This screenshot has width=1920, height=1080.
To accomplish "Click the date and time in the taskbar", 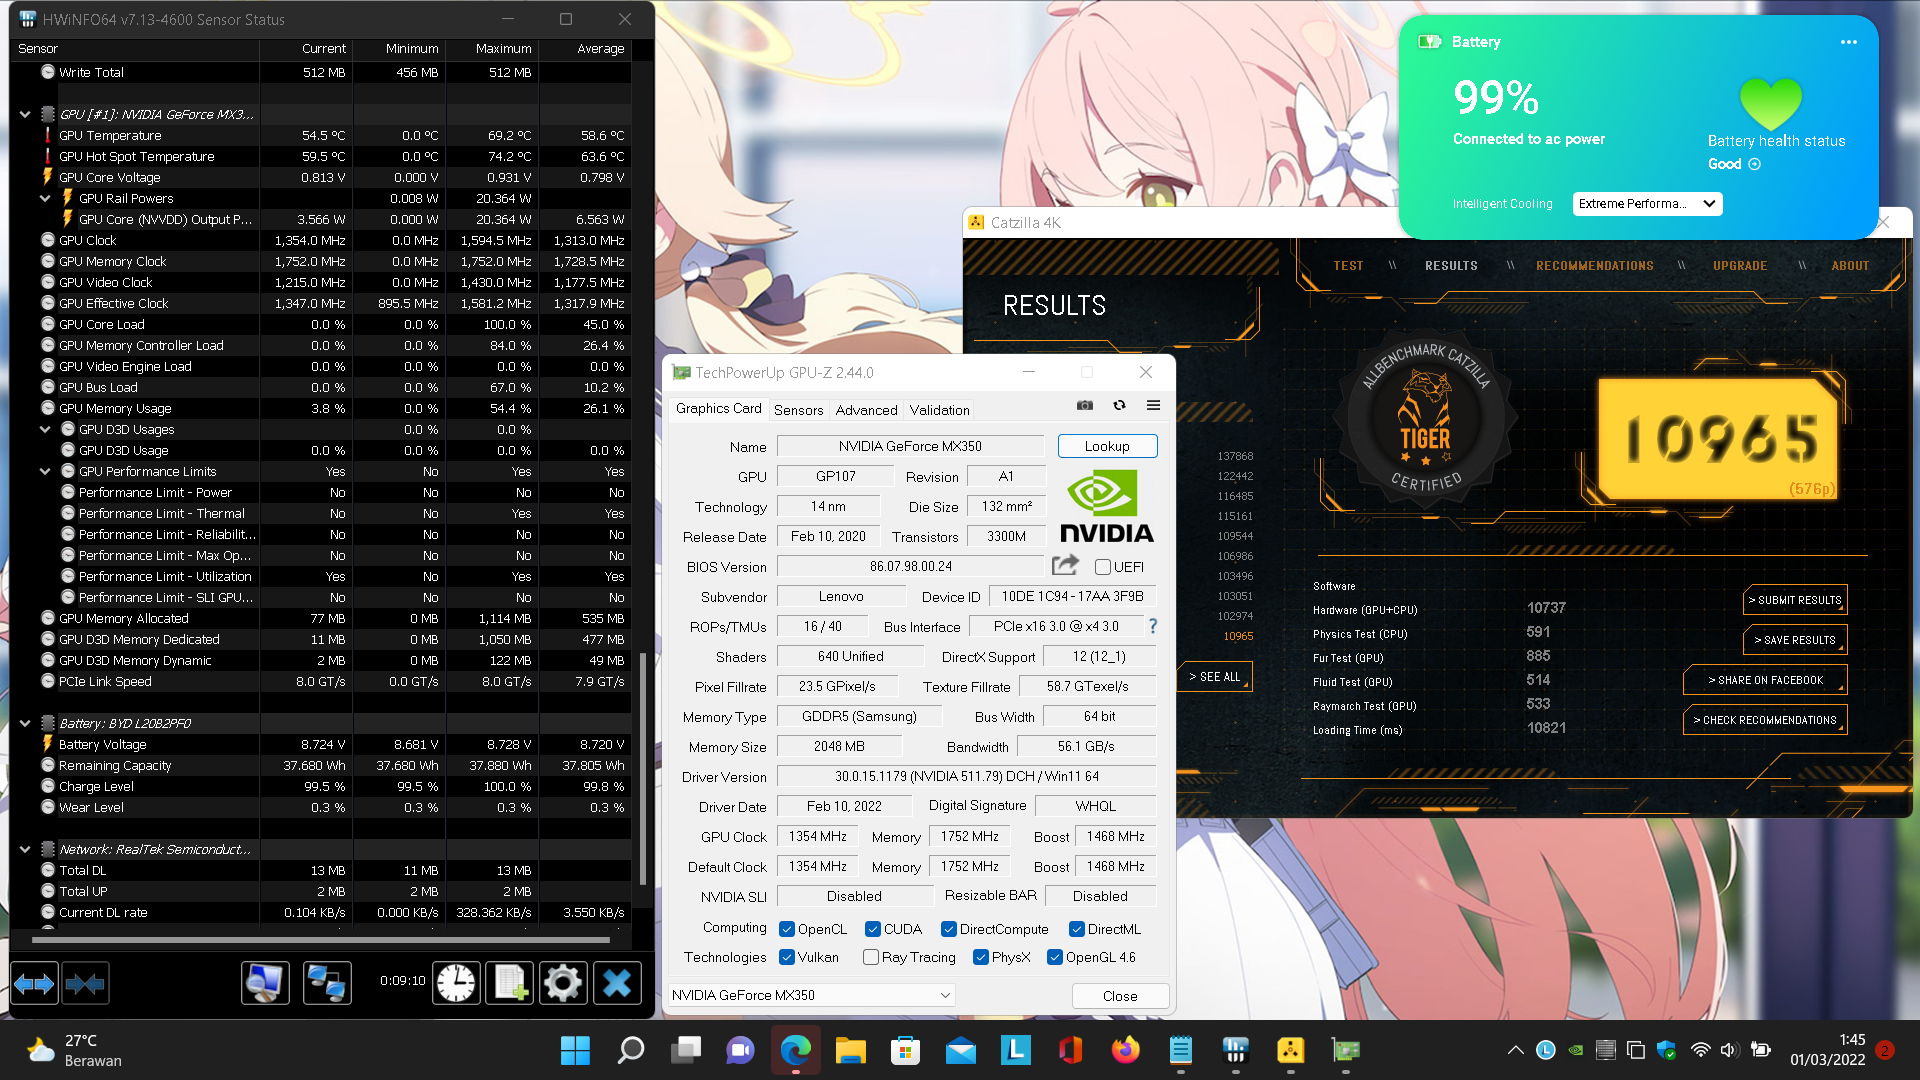I will pos(1827,1050).
